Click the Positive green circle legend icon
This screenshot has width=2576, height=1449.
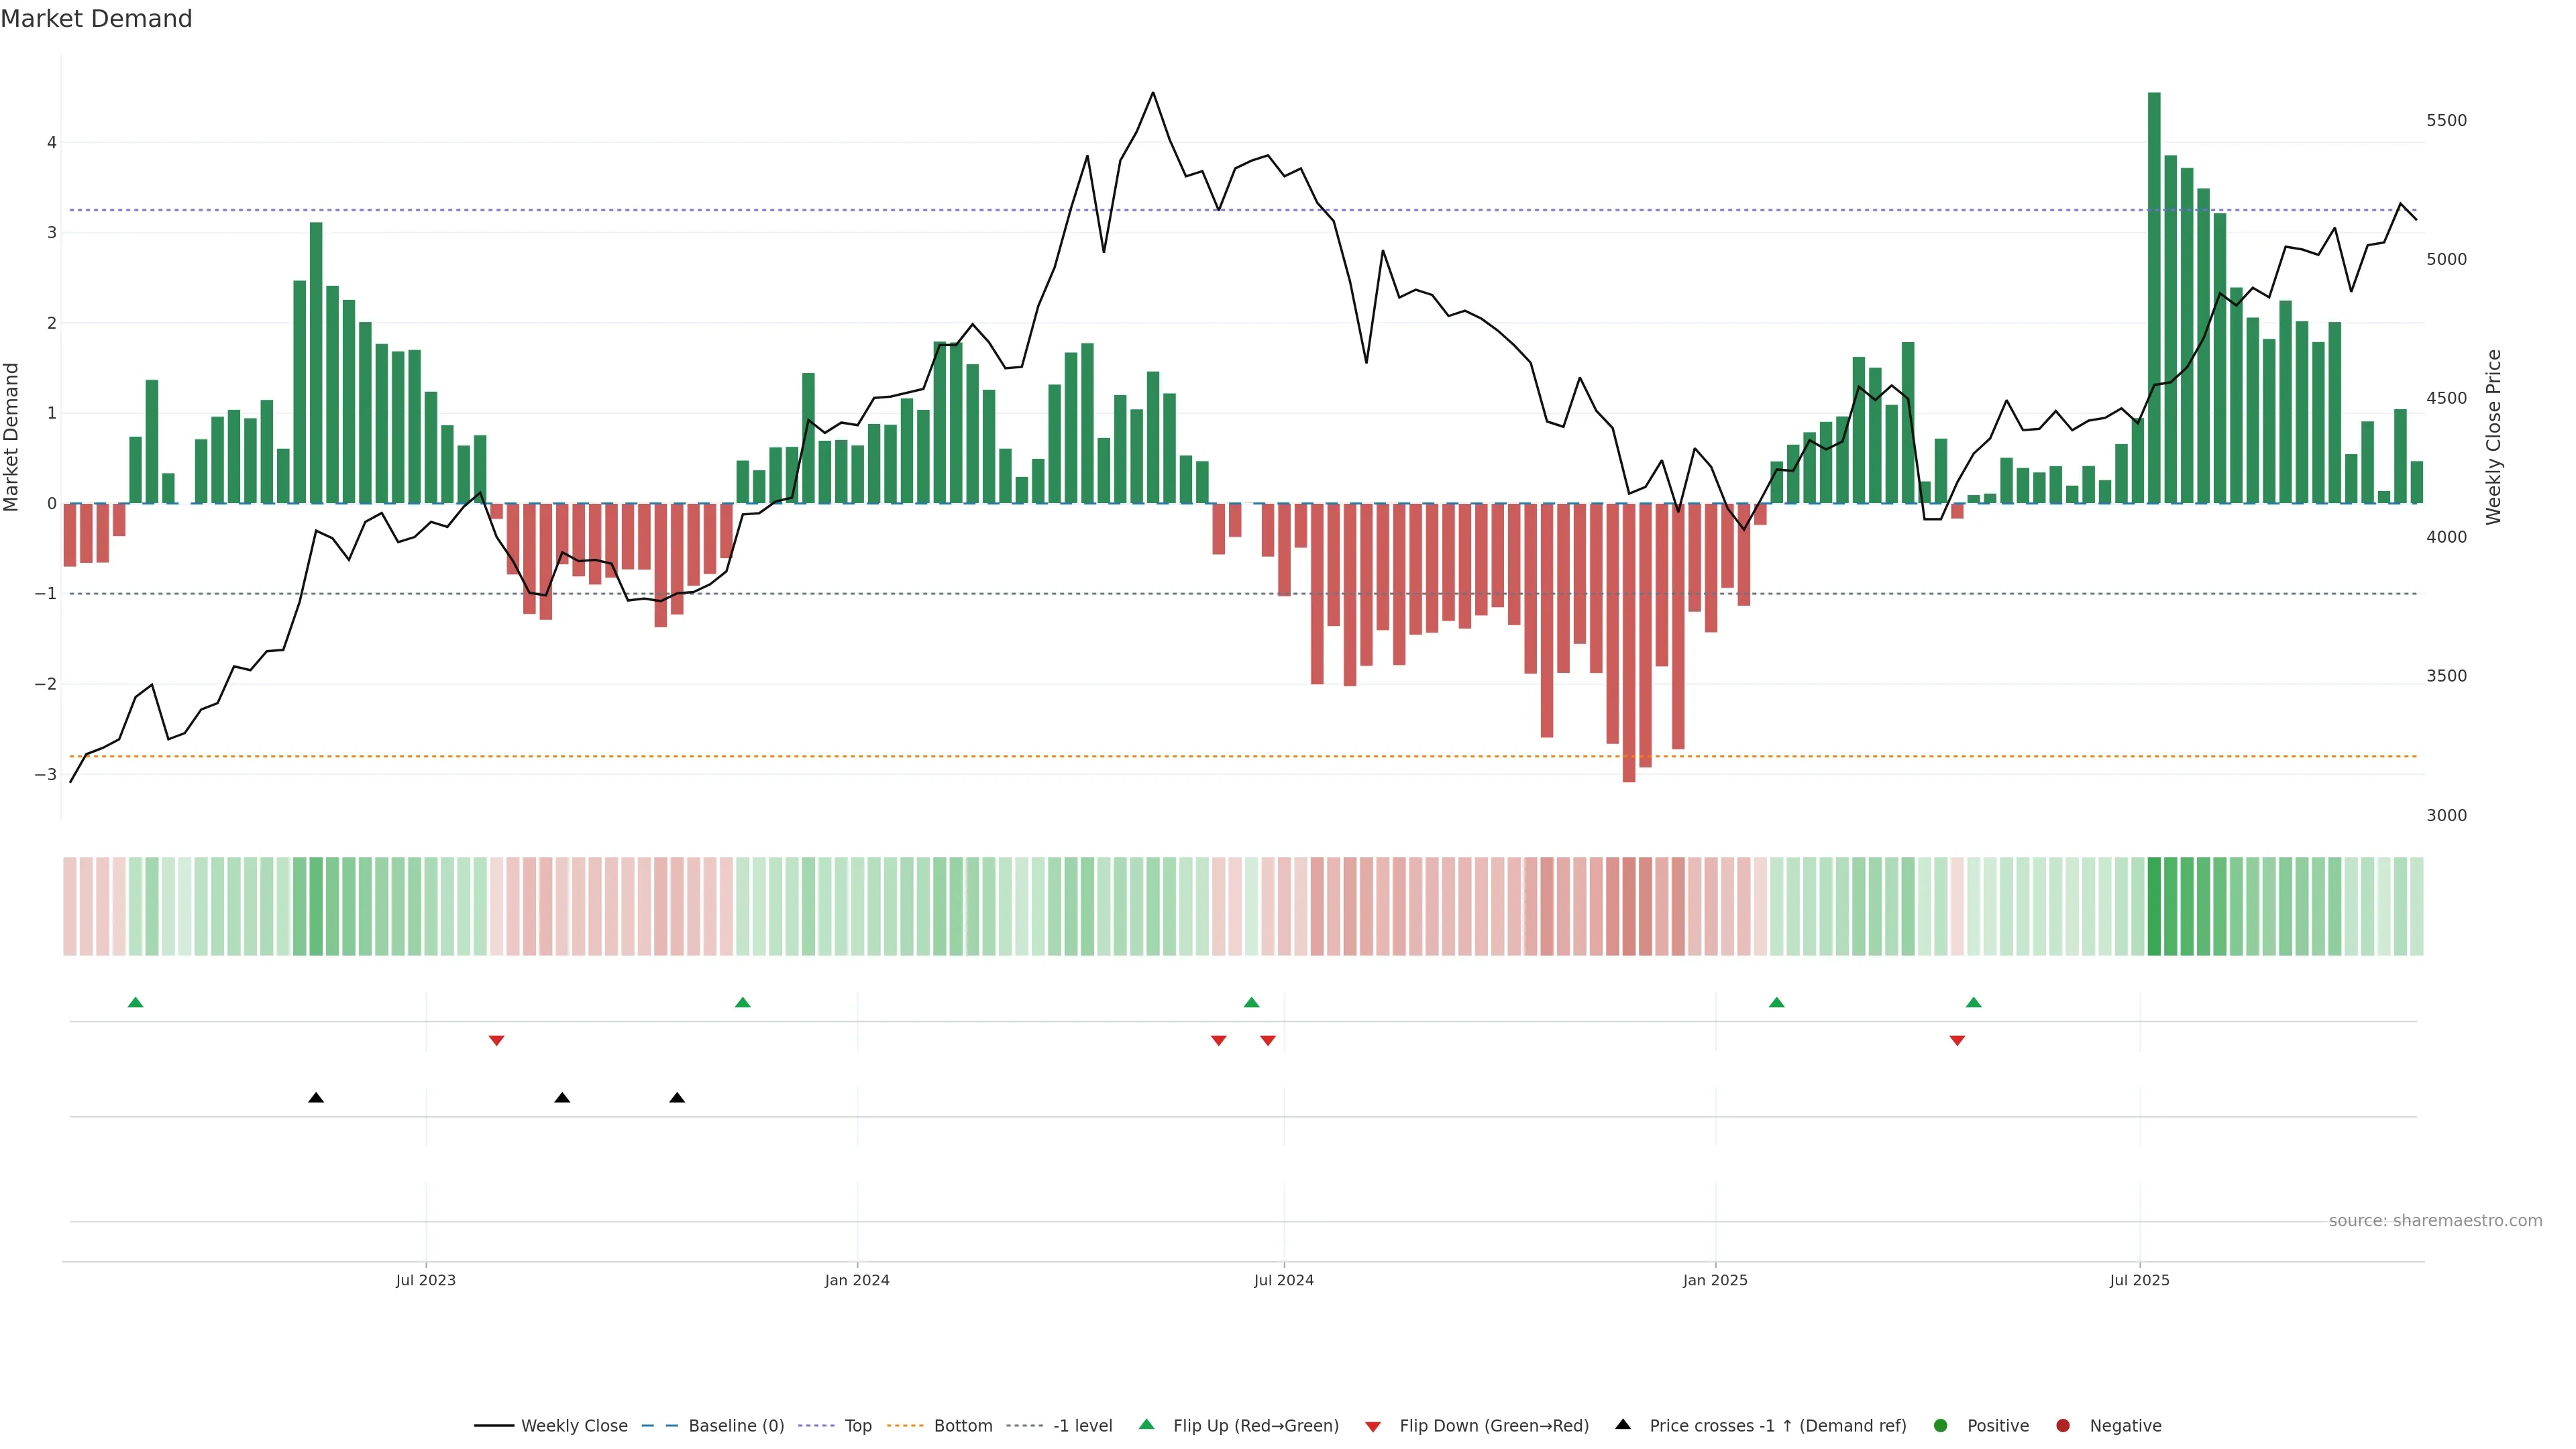pyautogui.click(x=1941, y=1425)
